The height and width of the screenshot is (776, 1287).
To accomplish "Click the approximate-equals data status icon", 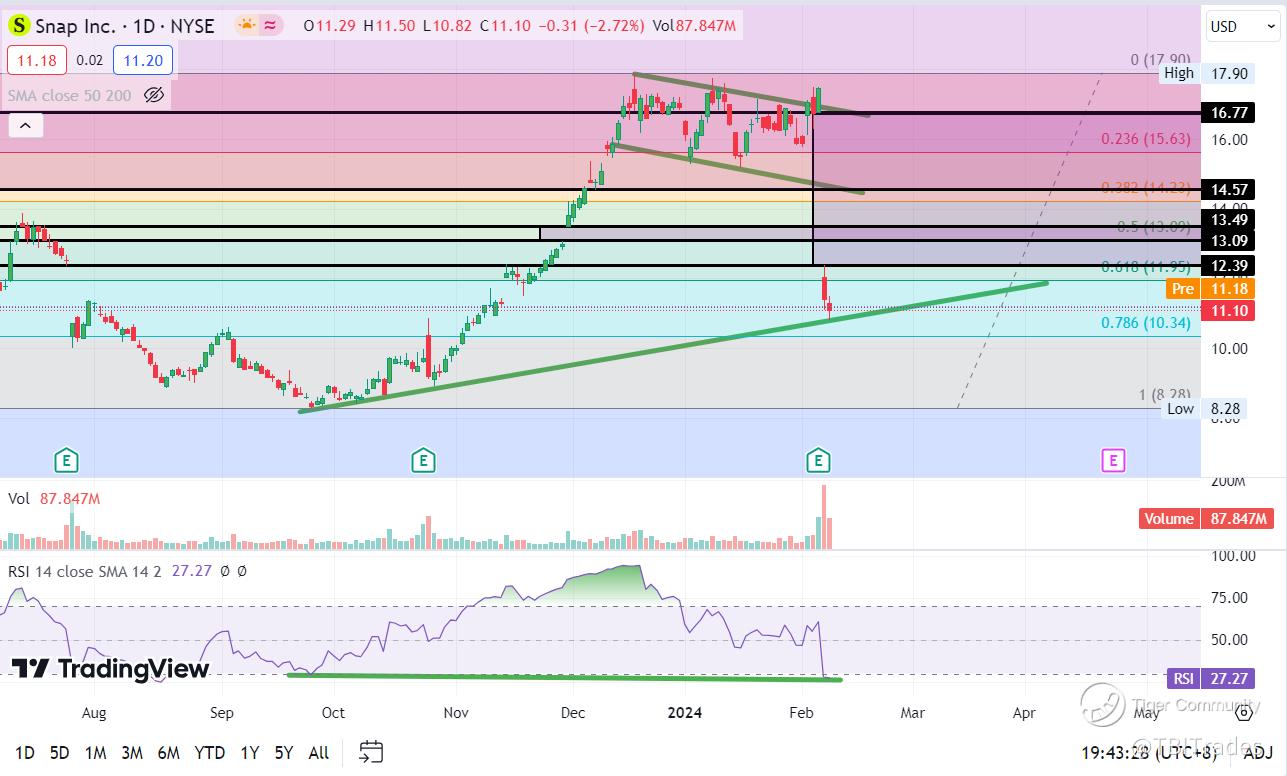I will coord(270,26).
